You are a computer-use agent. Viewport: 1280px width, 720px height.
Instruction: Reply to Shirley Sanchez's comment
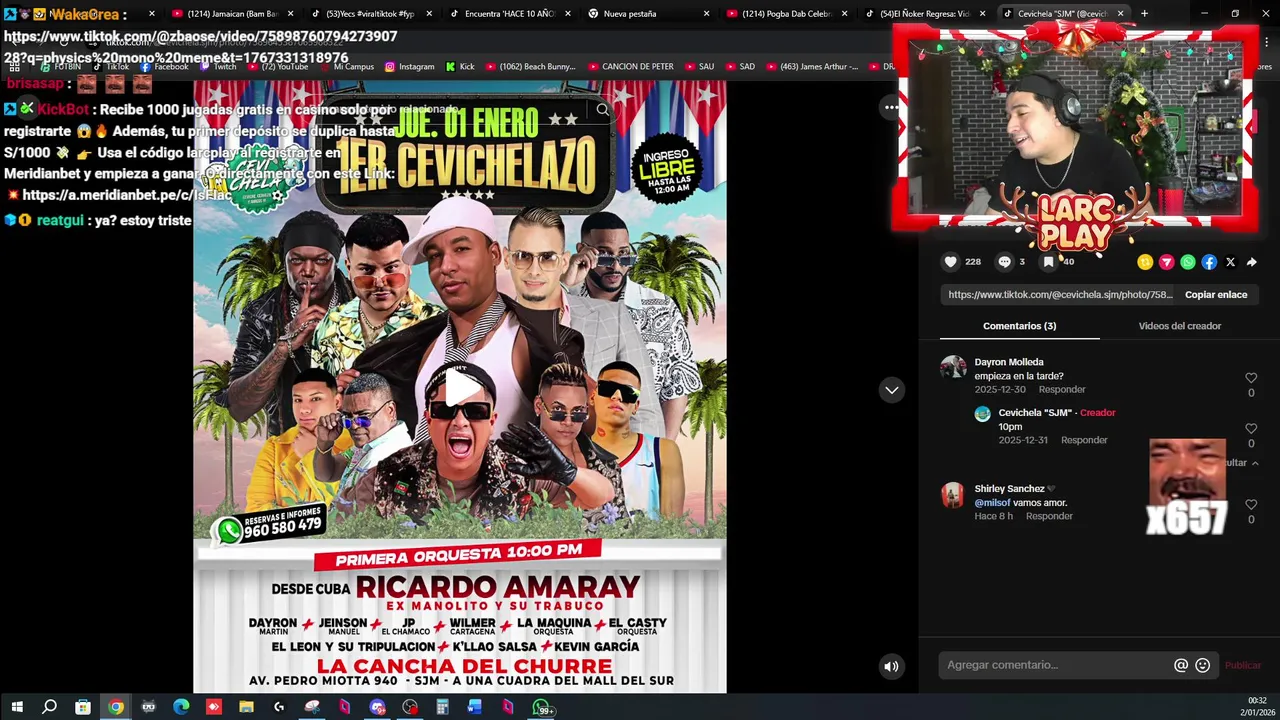[1049, 516]
